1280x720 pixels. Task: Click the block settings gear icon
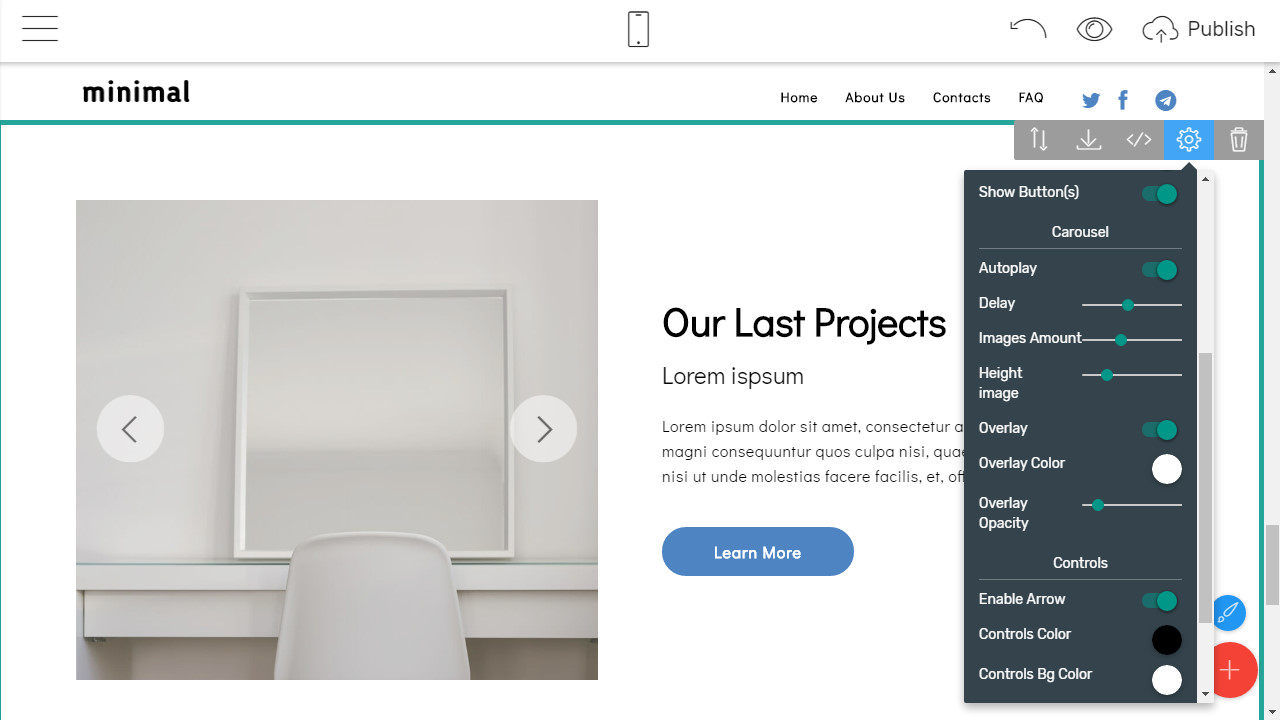point(1189,140)
